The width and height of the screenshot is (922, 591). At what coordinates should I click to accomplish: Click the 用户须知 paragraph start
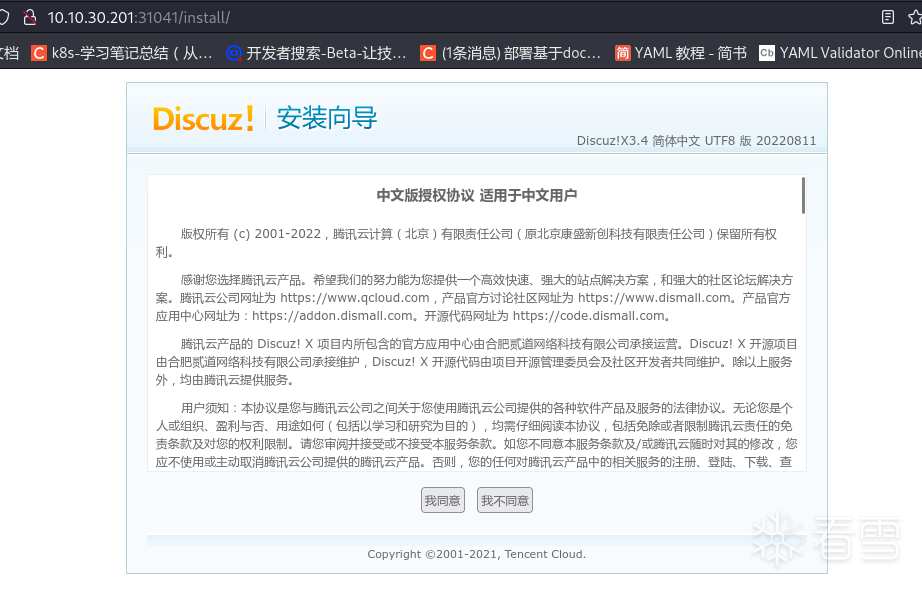tap(205, 408)
